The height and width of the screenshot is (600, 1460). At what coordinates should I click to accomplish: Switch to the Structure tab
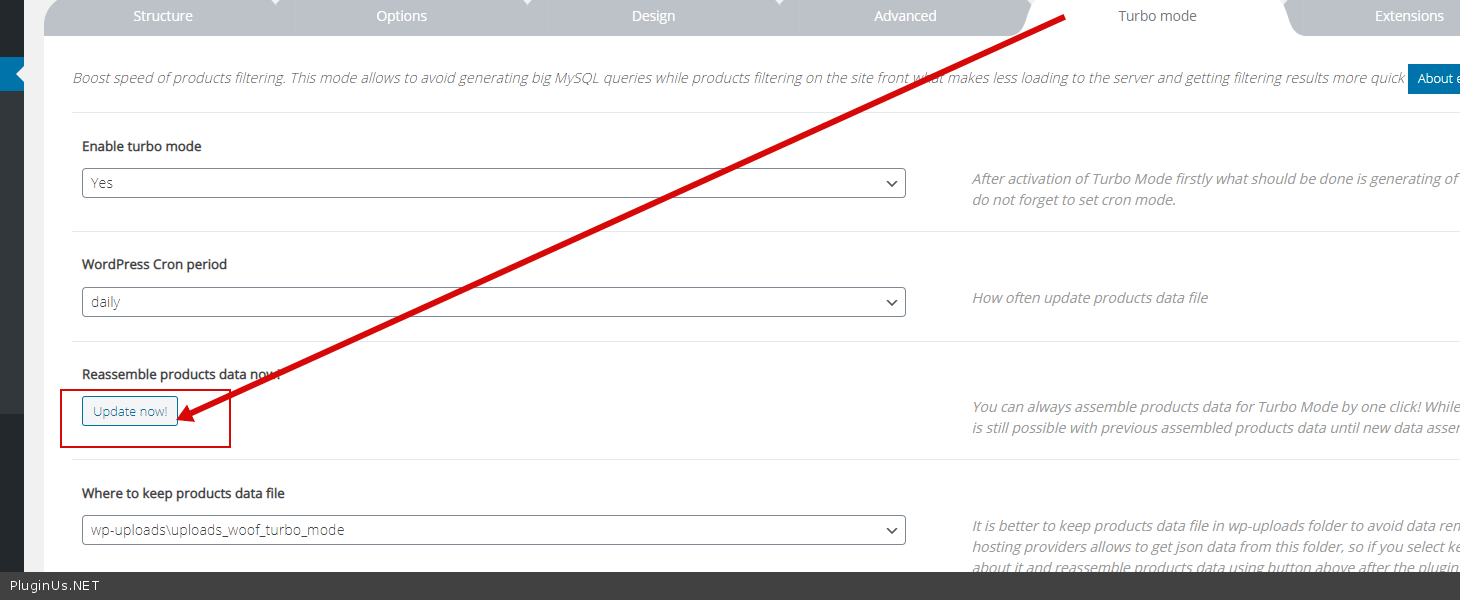click(x=163, y=16)
